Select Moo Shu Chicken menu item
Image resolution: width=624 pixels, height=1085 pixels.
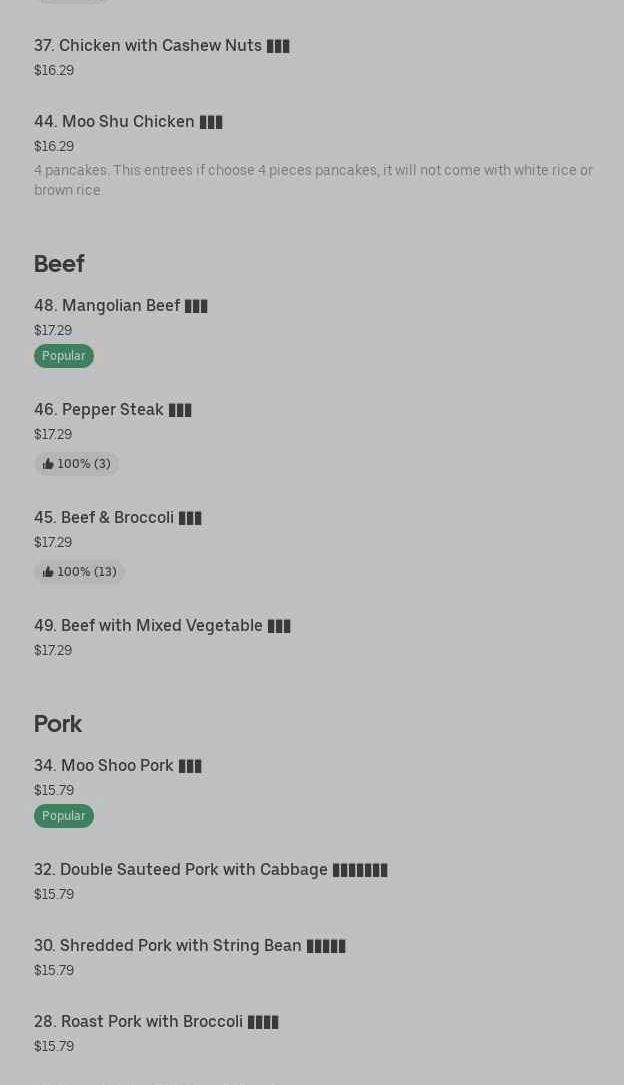pos(128,122)
